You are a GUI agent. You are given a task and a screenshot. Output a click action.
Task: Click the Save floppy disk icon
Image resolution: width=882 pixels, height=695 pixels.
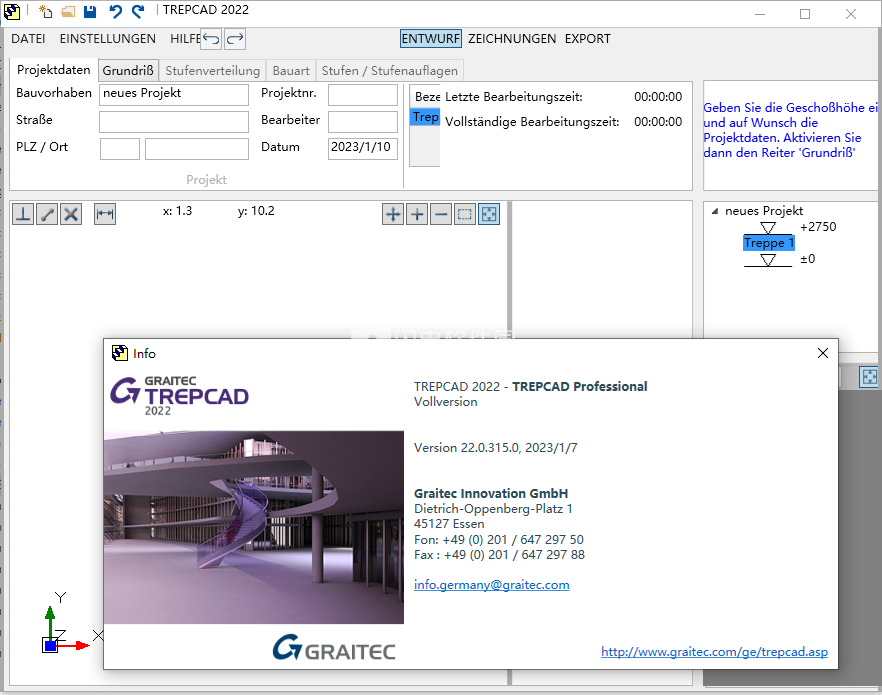90,11
